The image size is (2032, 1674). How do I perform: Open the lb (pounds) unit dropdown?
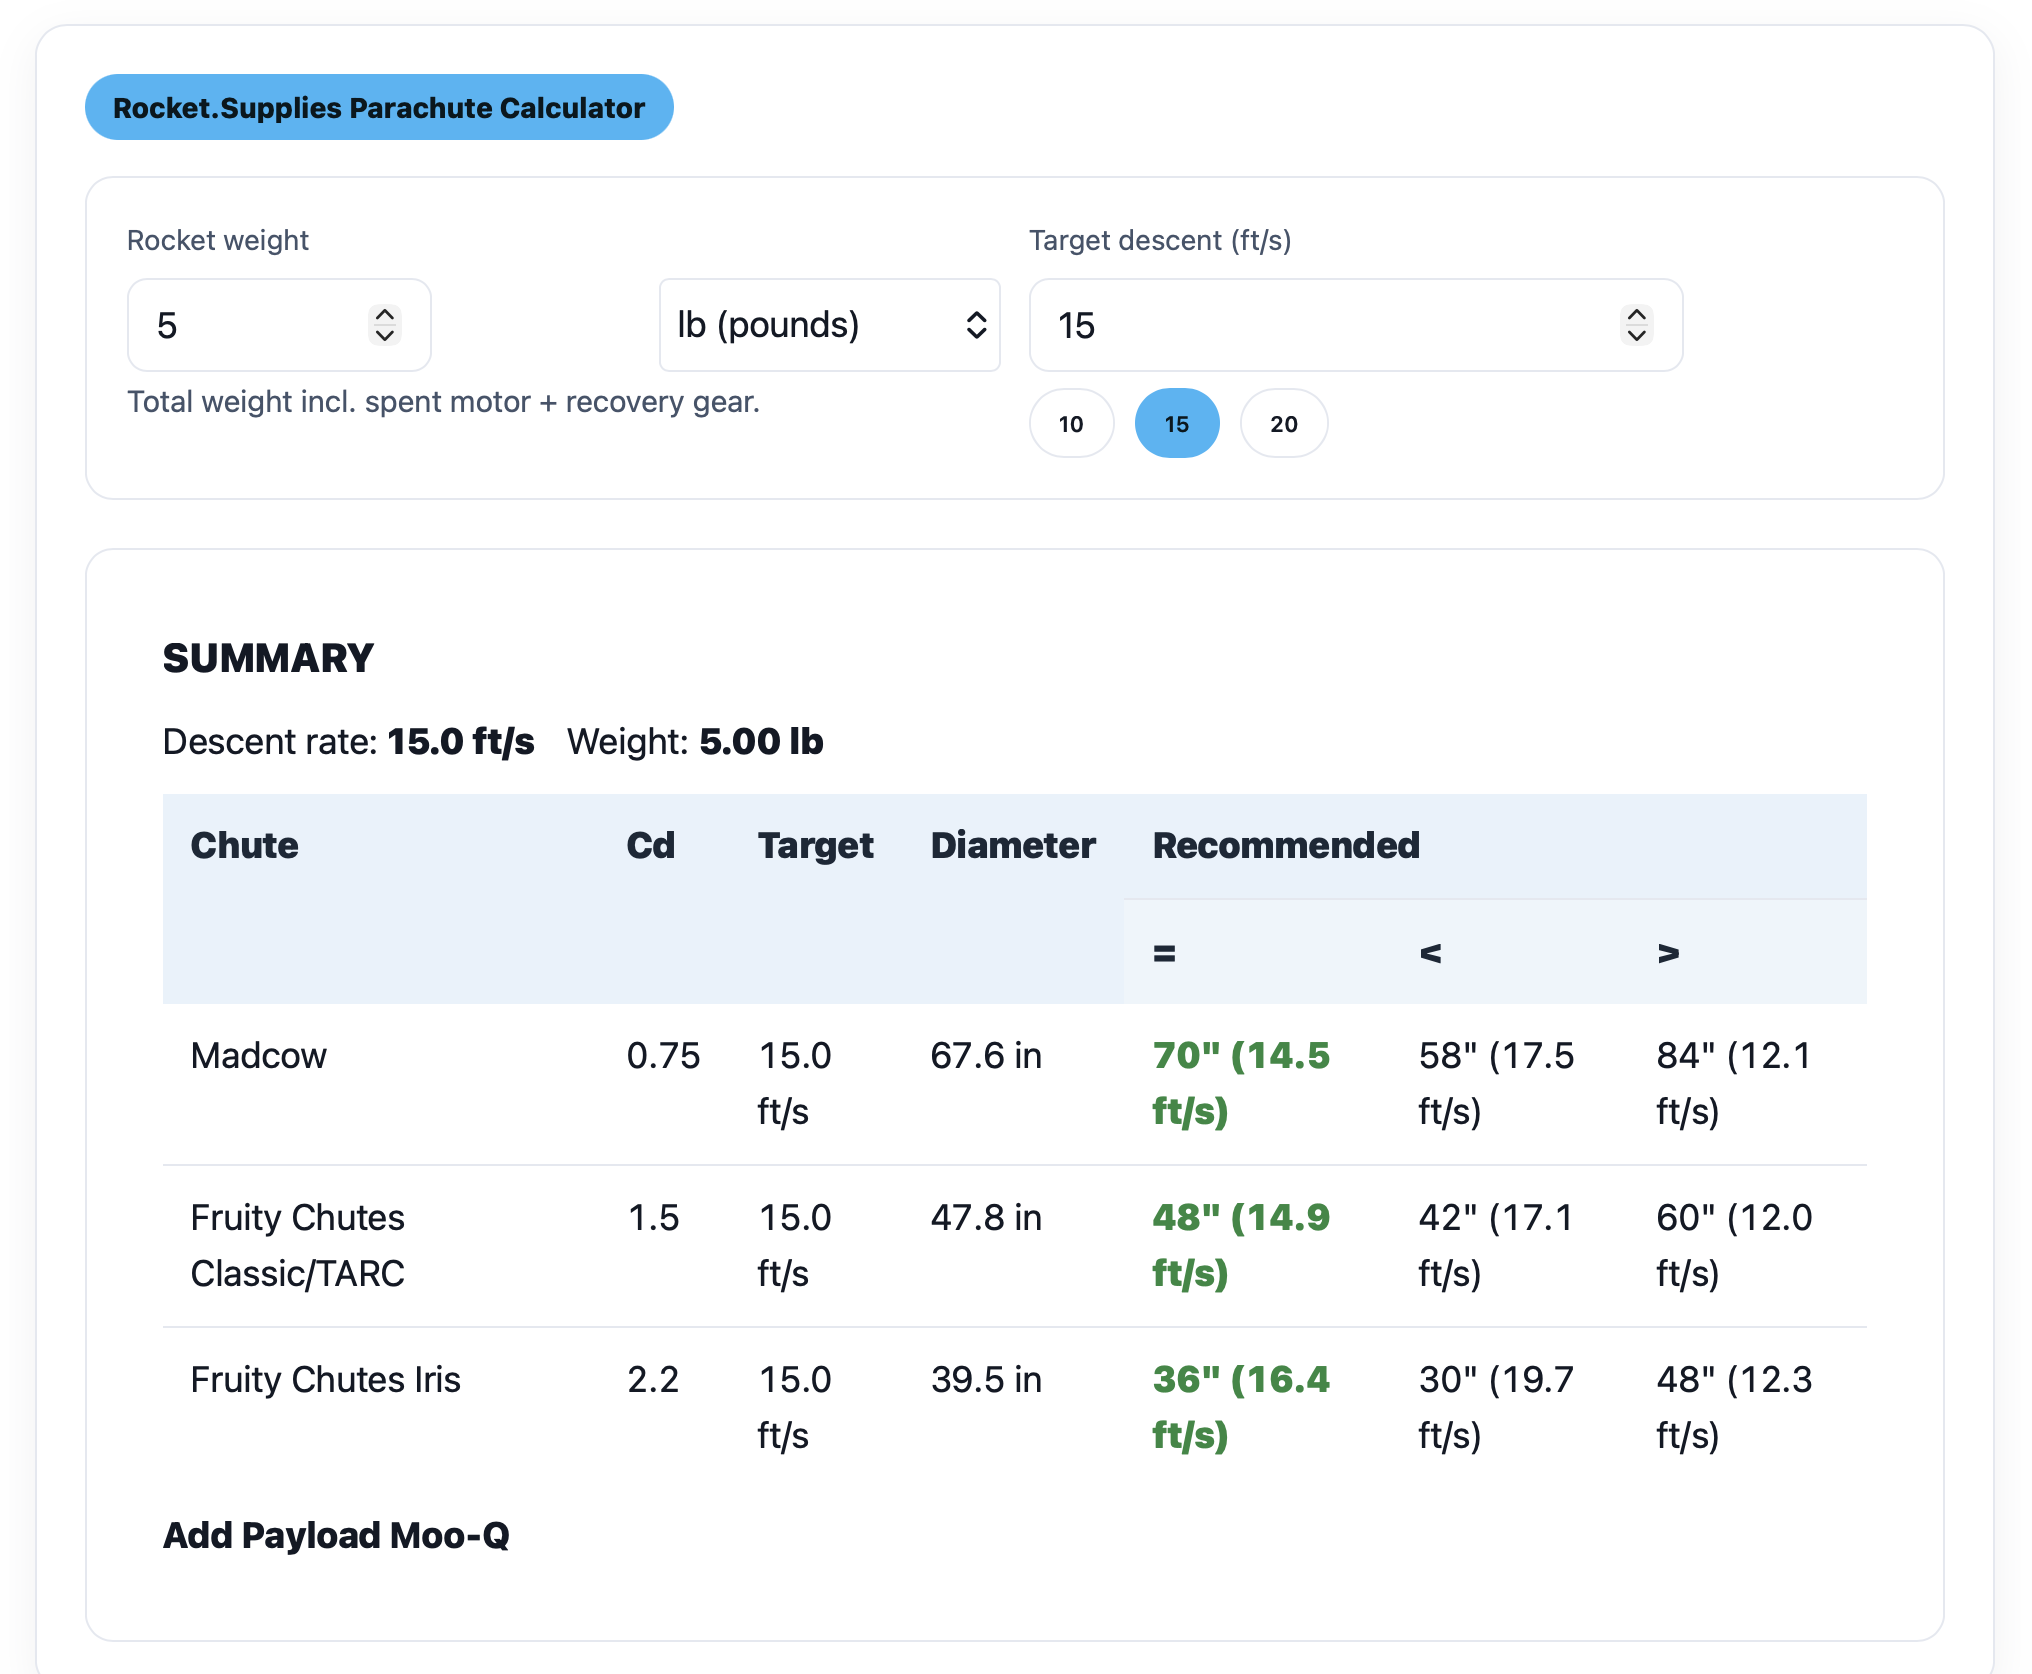pyautogui.click(x=829, y=325)
